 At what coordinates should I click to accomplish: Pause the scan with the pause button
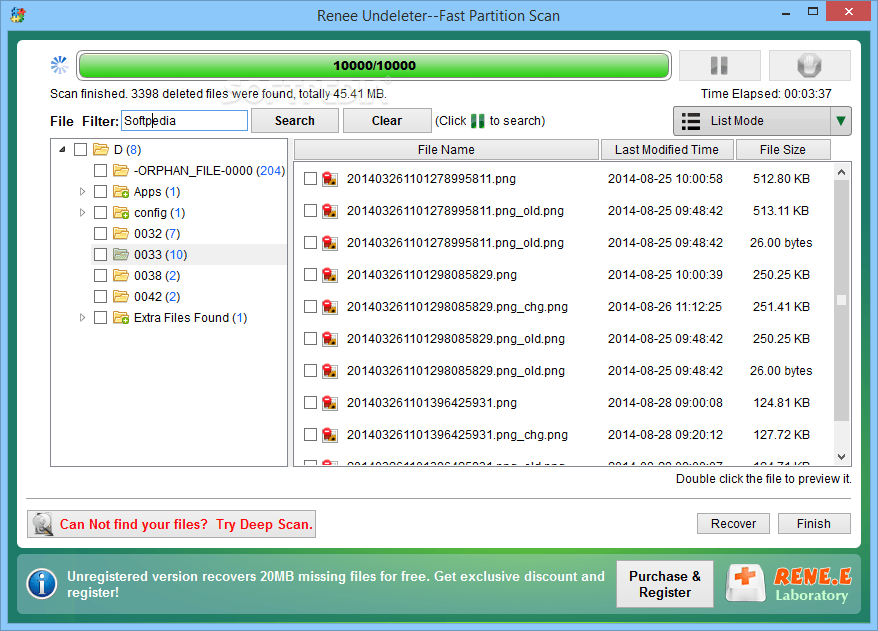720,66
